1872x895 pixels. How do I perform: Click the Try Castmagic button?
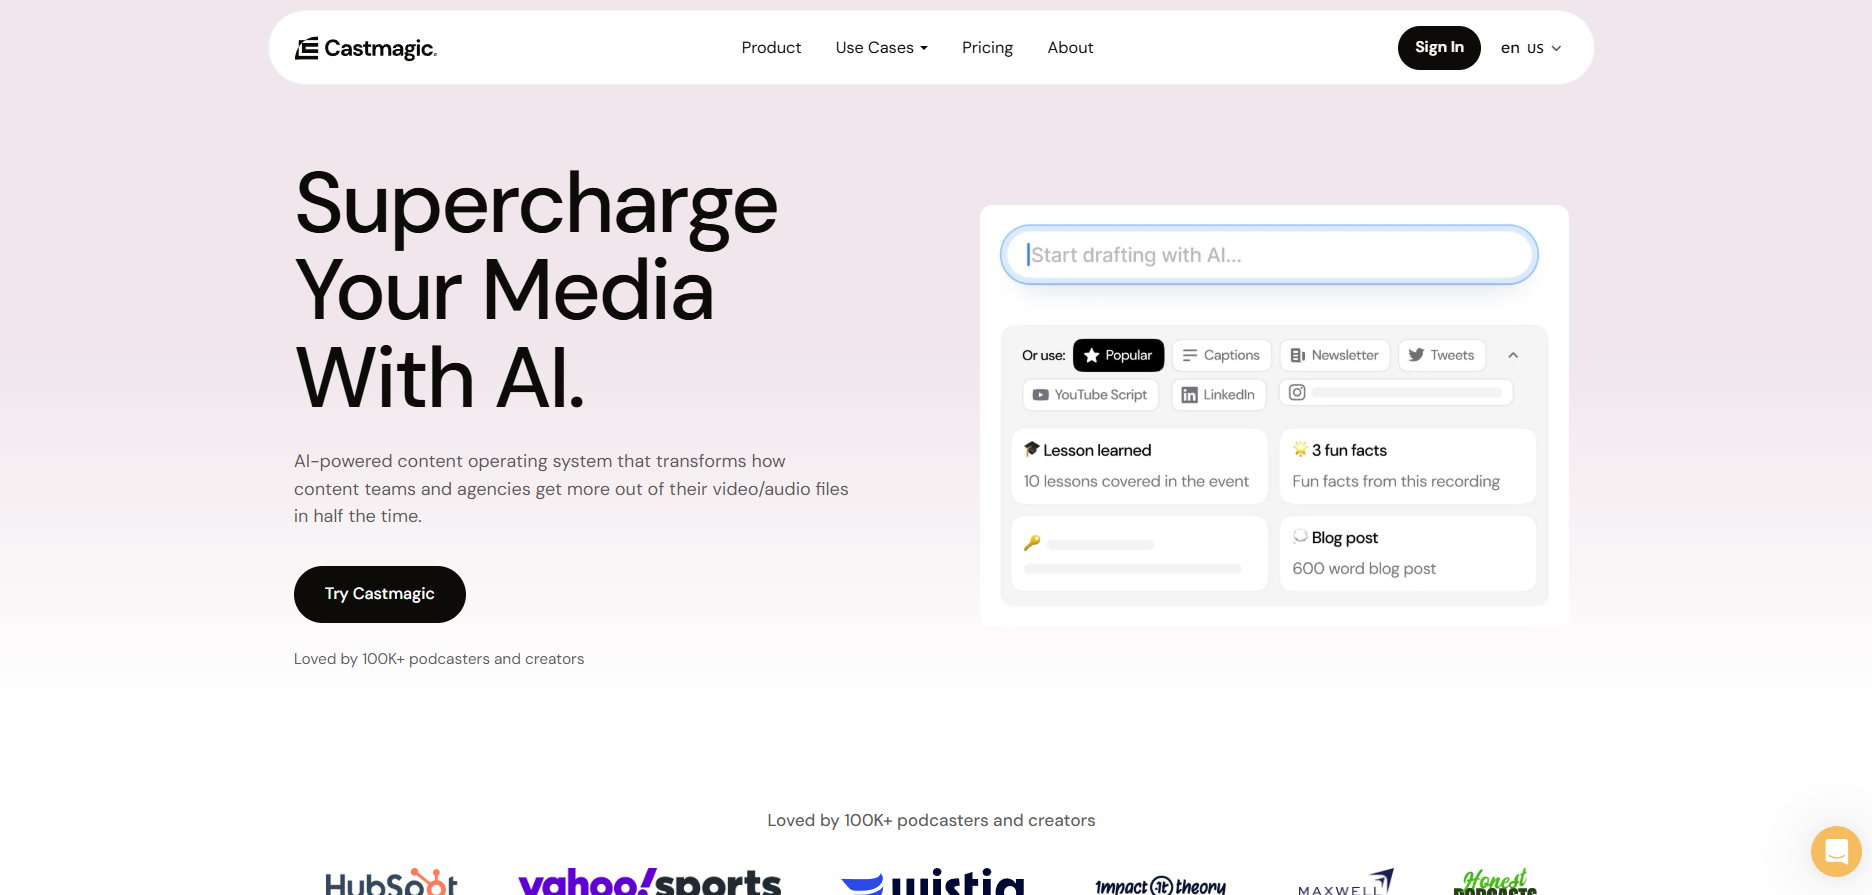pos(380,594)
